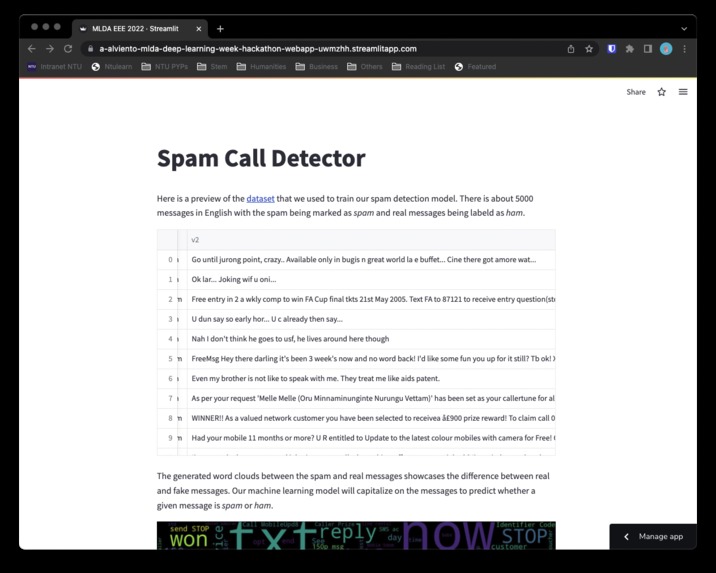
Task: Open Streamlit hamburger menu
Action: pos(683,92)
